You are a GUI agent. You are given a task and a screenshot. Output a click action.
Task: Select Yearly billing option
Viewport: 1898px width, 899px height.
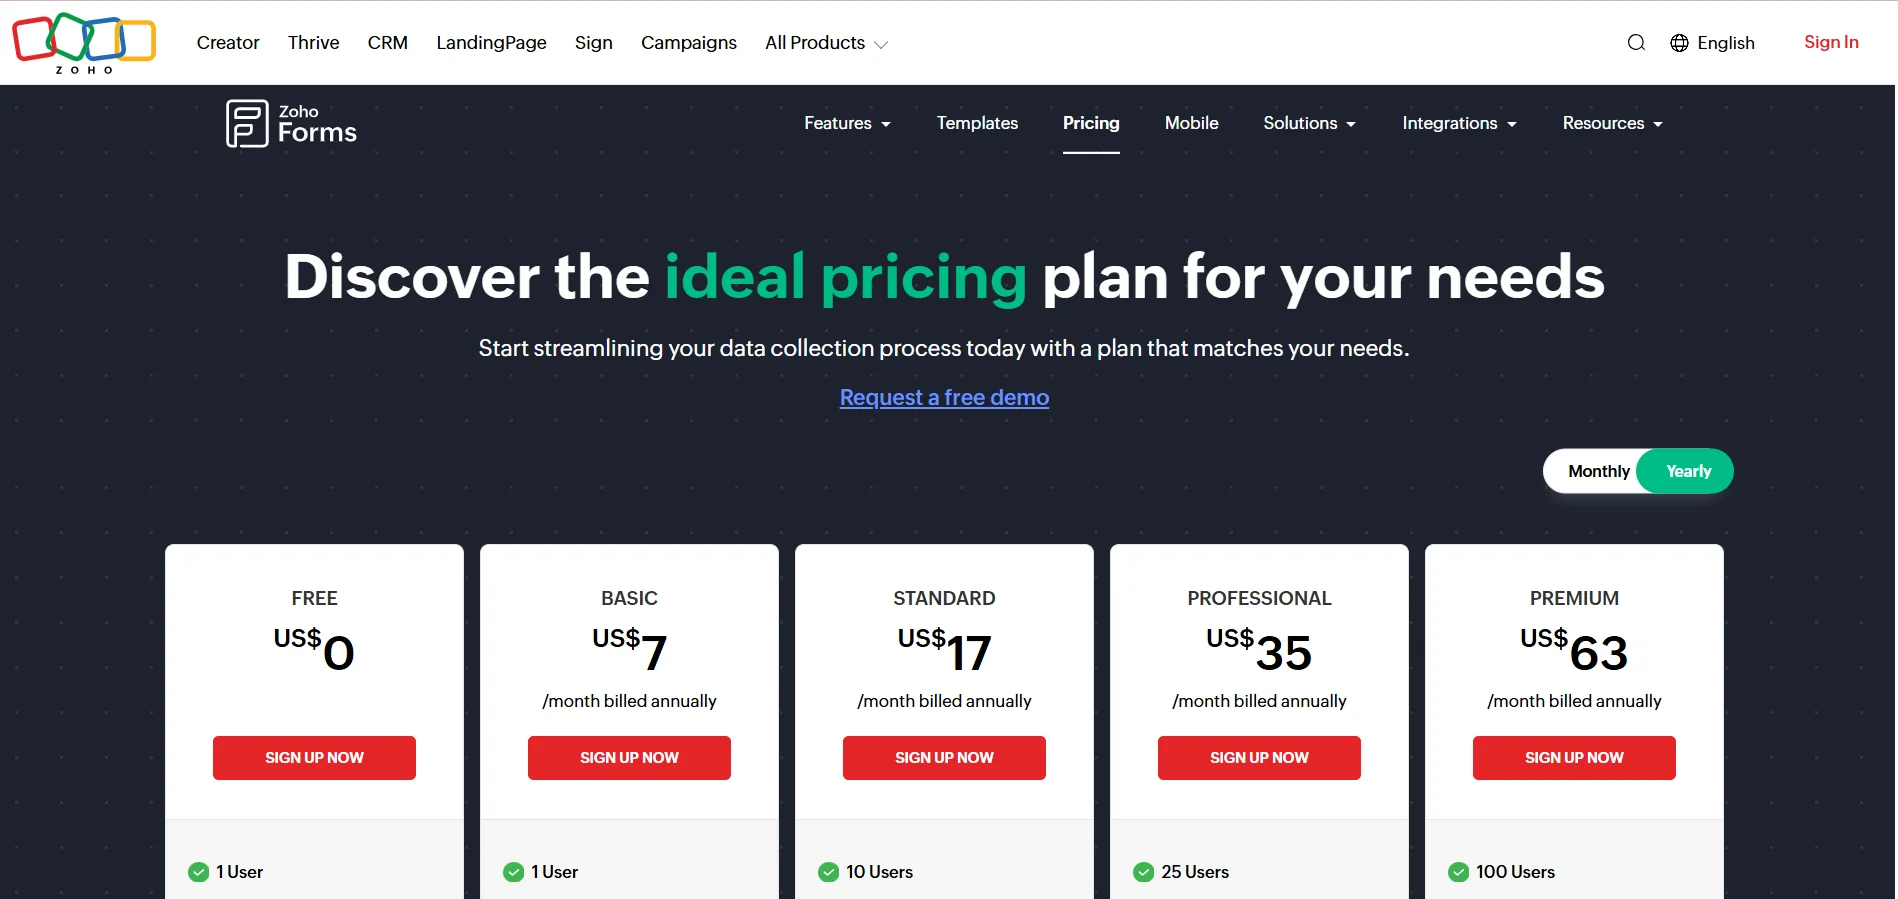click(1685, 471)
